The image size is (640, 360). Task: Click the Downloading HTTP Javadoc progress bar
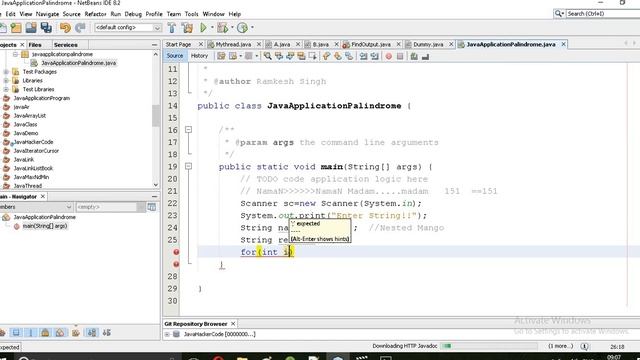coord(490,346)
